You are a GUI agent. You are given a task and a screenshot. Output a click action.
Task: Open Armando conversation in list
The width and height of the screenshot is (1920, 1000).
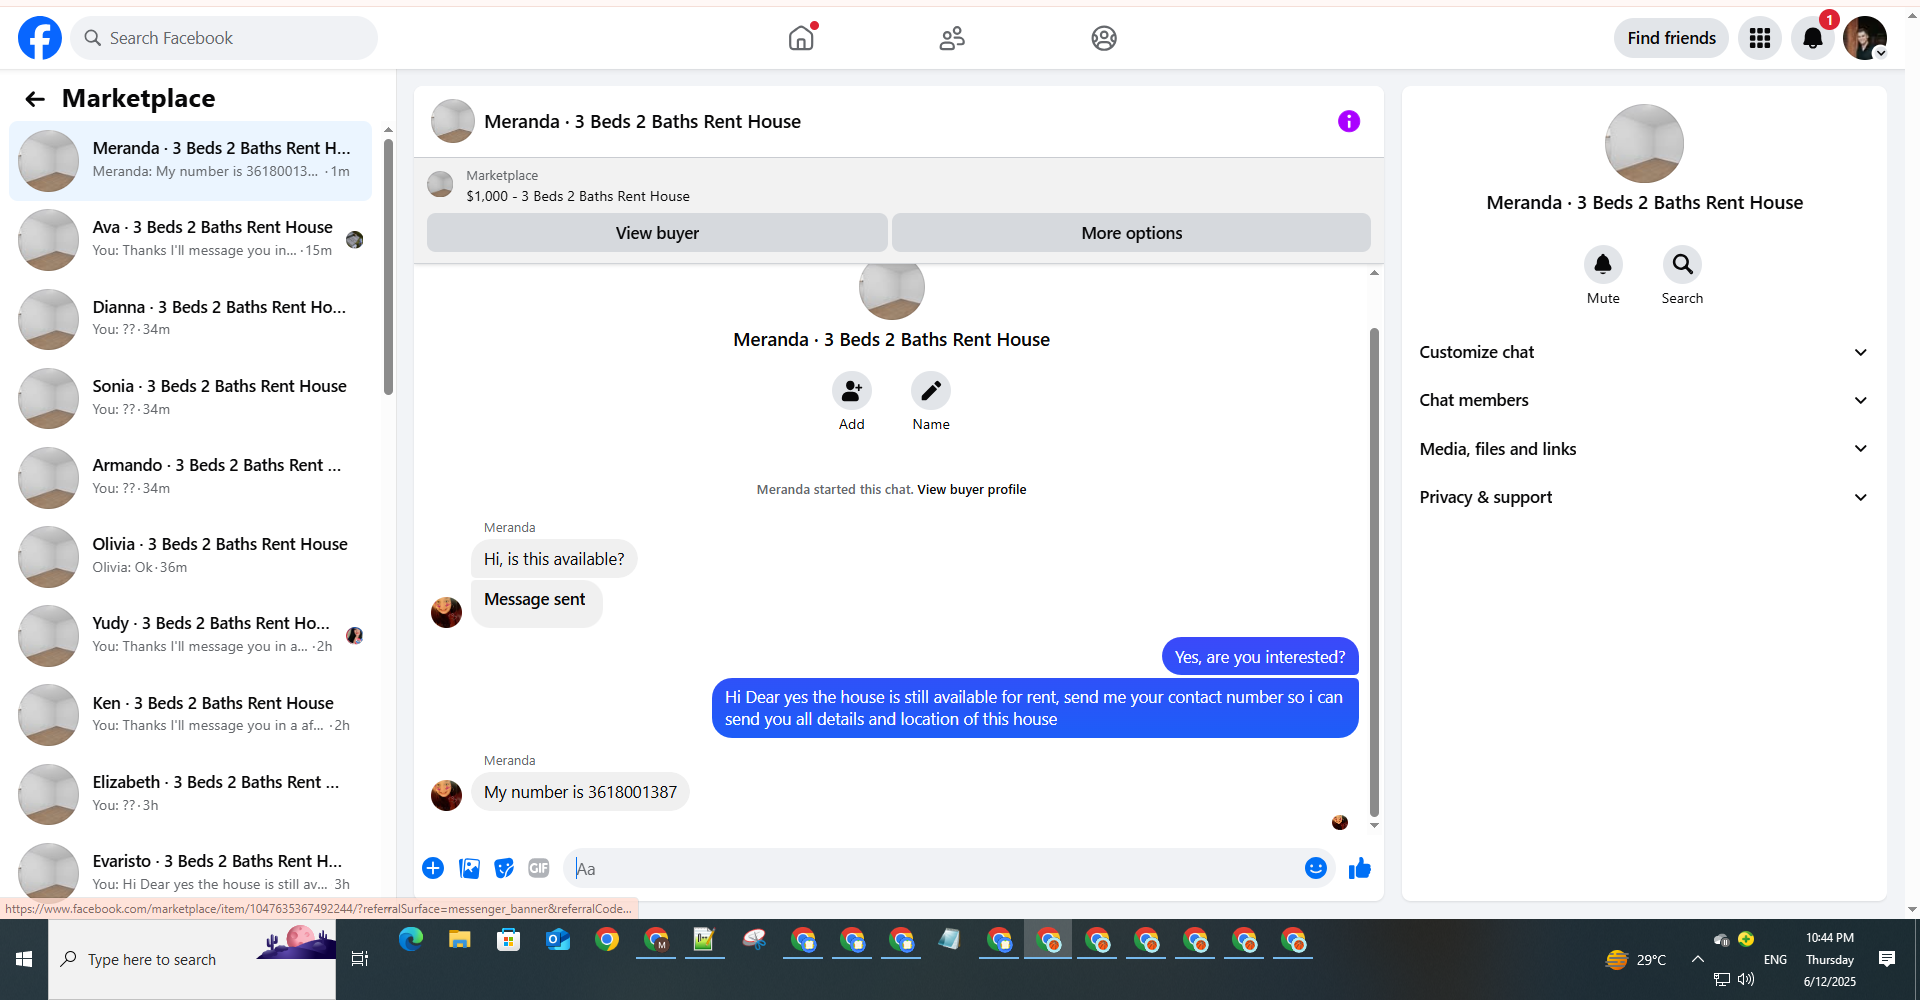tap(191, 476)
